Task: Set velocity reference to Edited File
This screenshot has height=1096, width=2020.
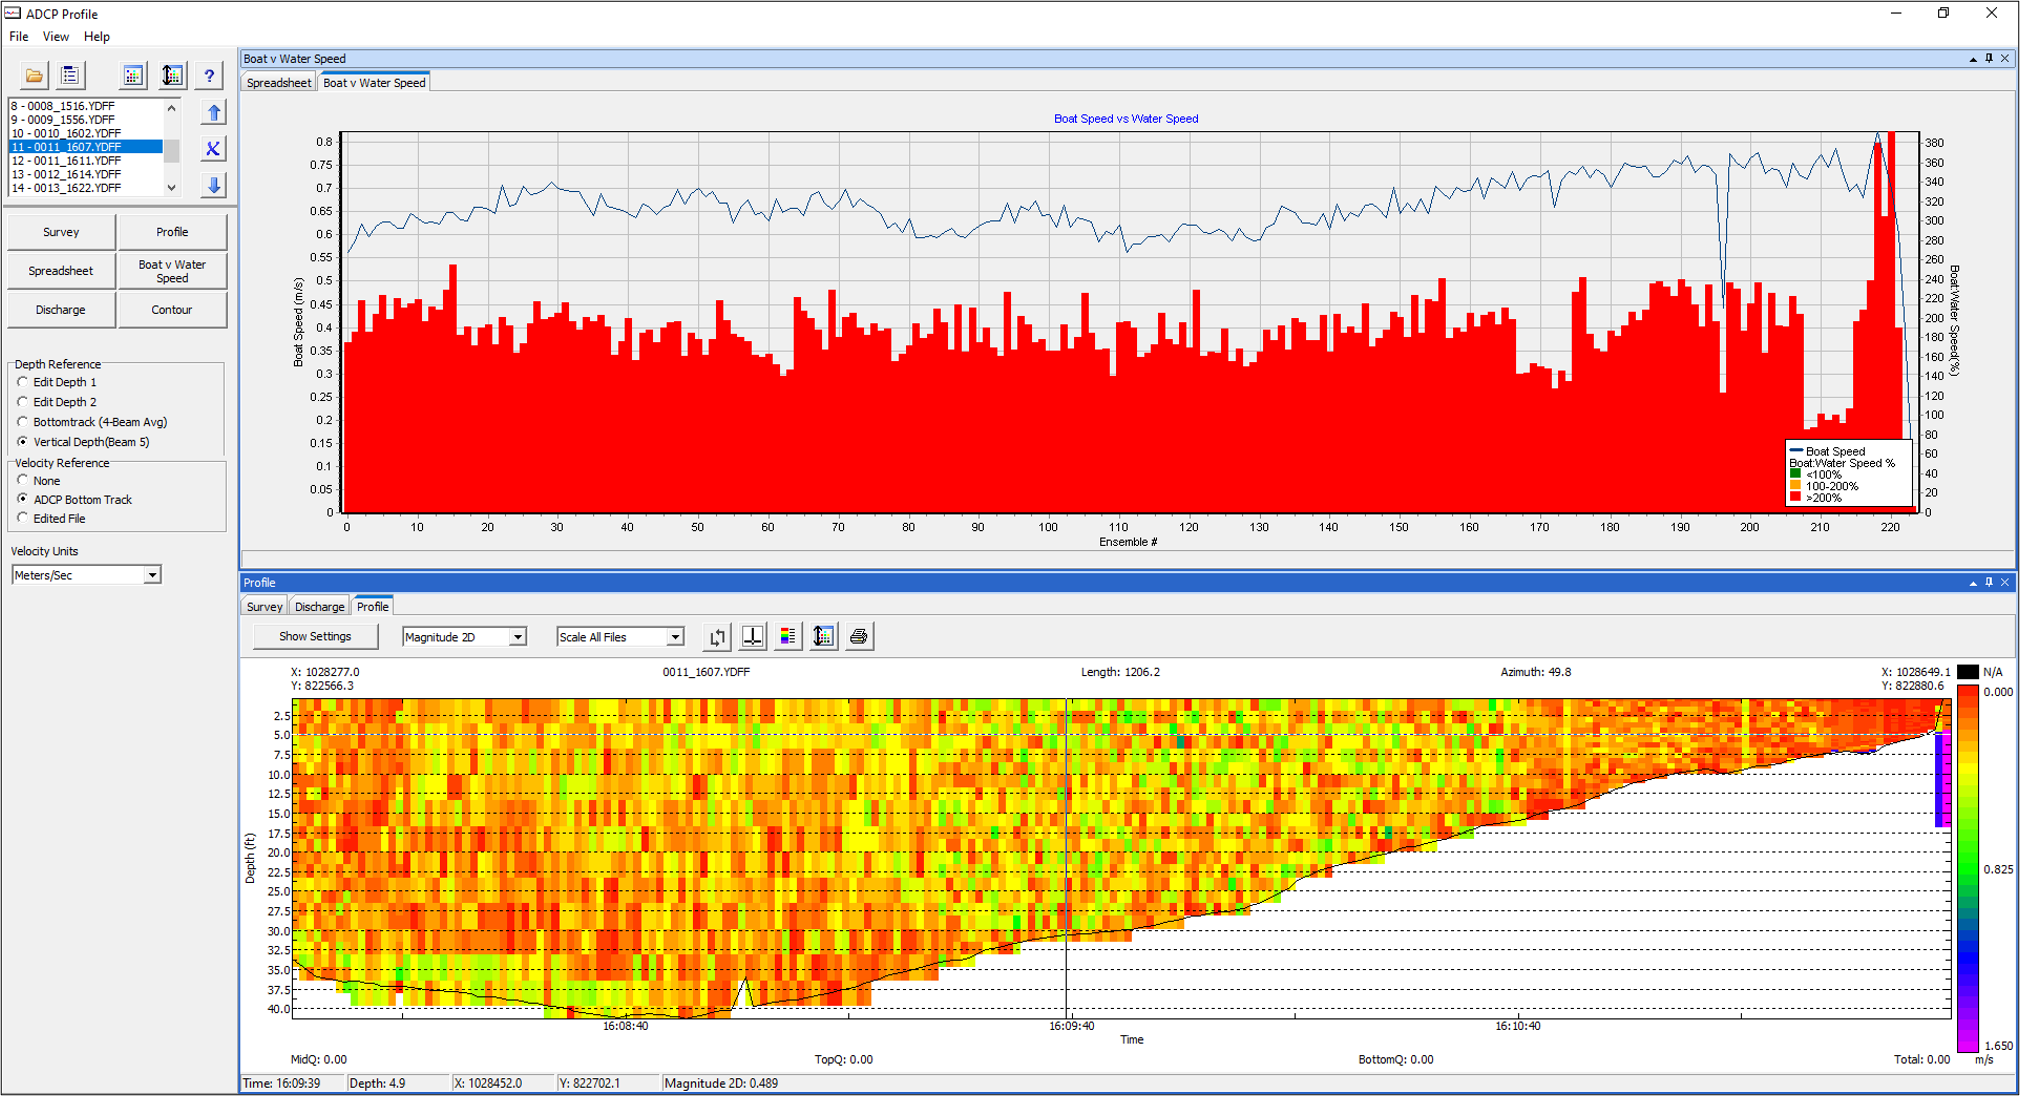Action: (22, 518)
